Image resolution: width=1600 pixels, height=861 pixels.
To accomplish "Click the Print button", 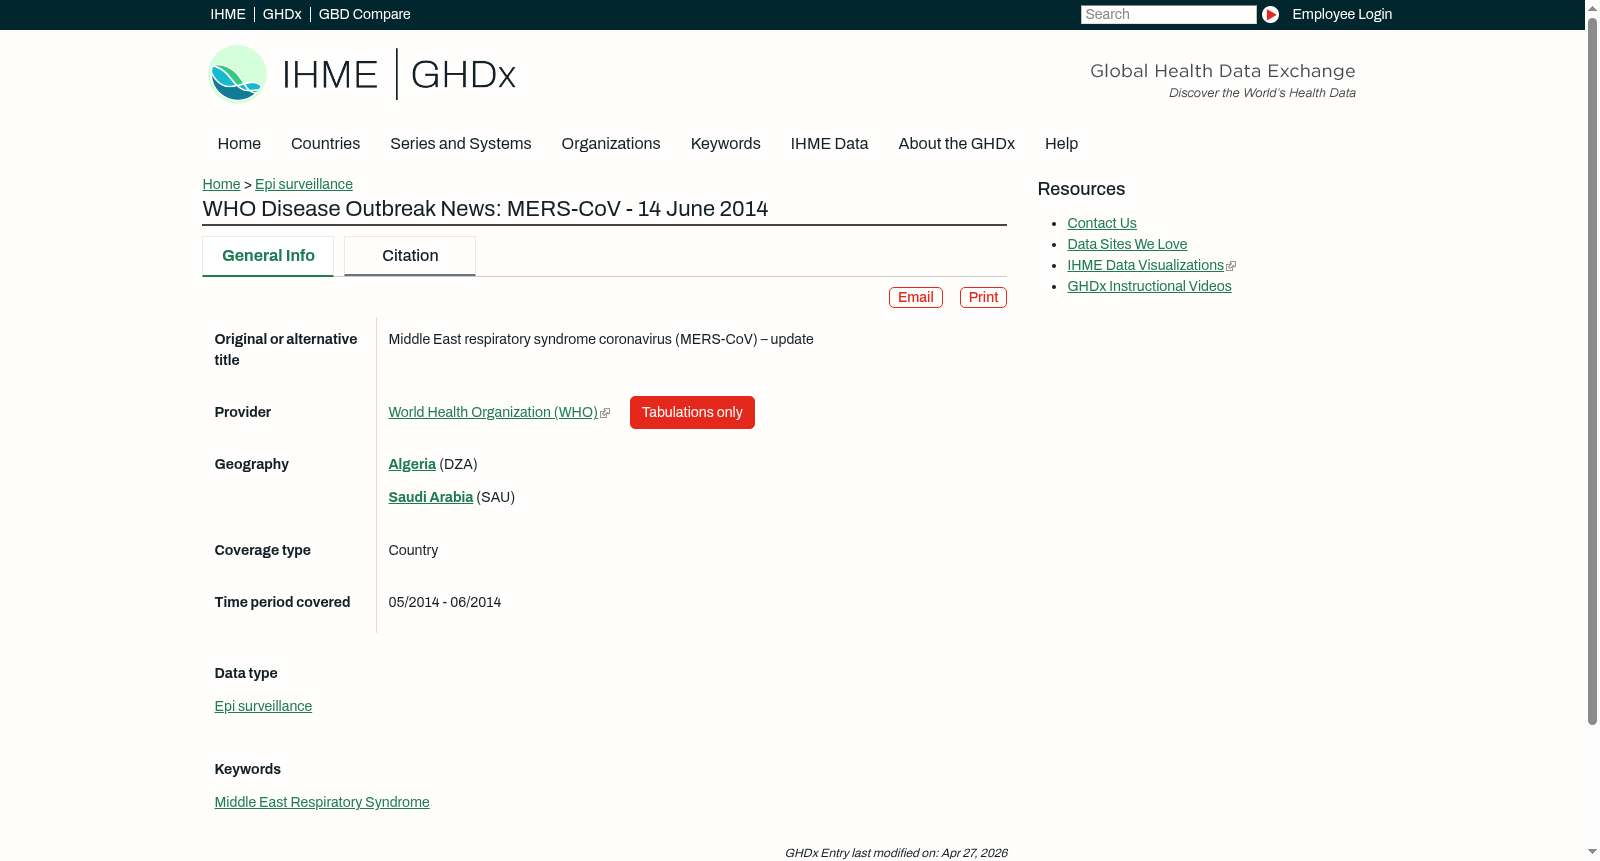I will (983, 297).
